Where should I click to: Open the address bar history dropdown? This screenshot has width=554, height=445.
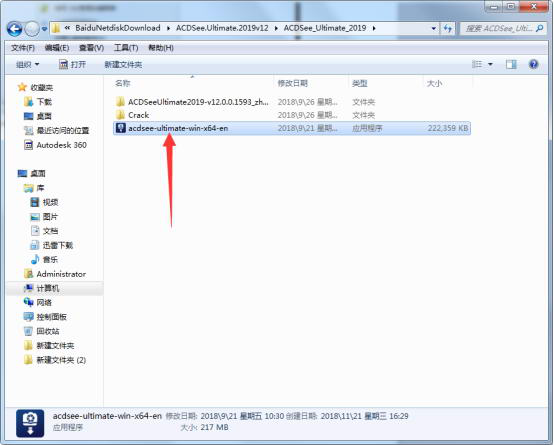point(434,28)
